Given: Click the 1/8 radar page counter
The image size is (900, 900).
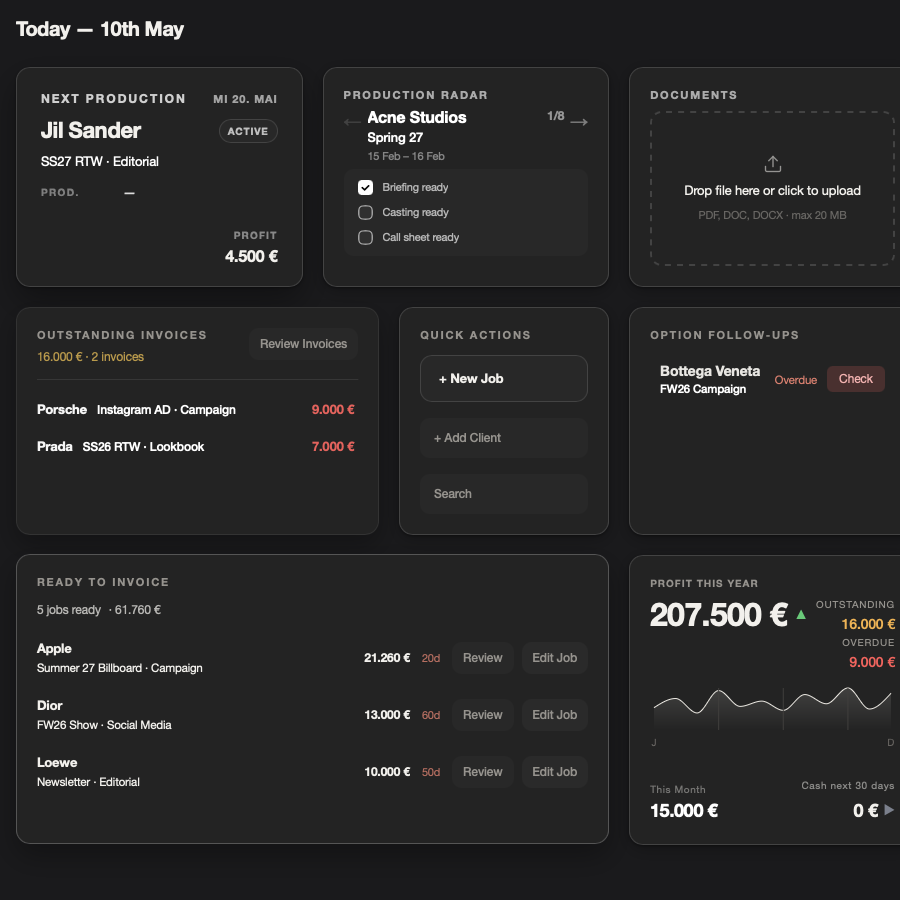Looking at the screenshot, I should point(556,116).
